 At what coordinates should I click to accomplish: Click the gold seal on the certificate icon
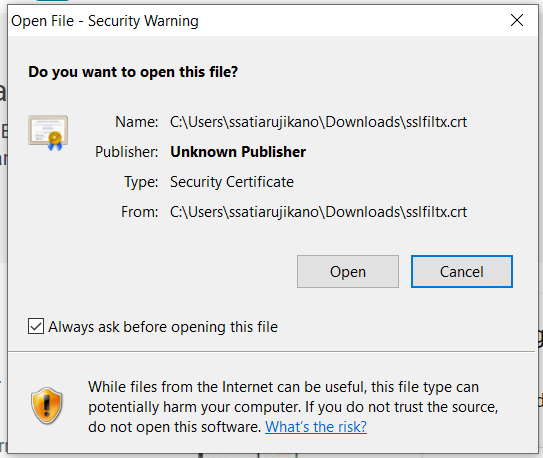(55, 138)
